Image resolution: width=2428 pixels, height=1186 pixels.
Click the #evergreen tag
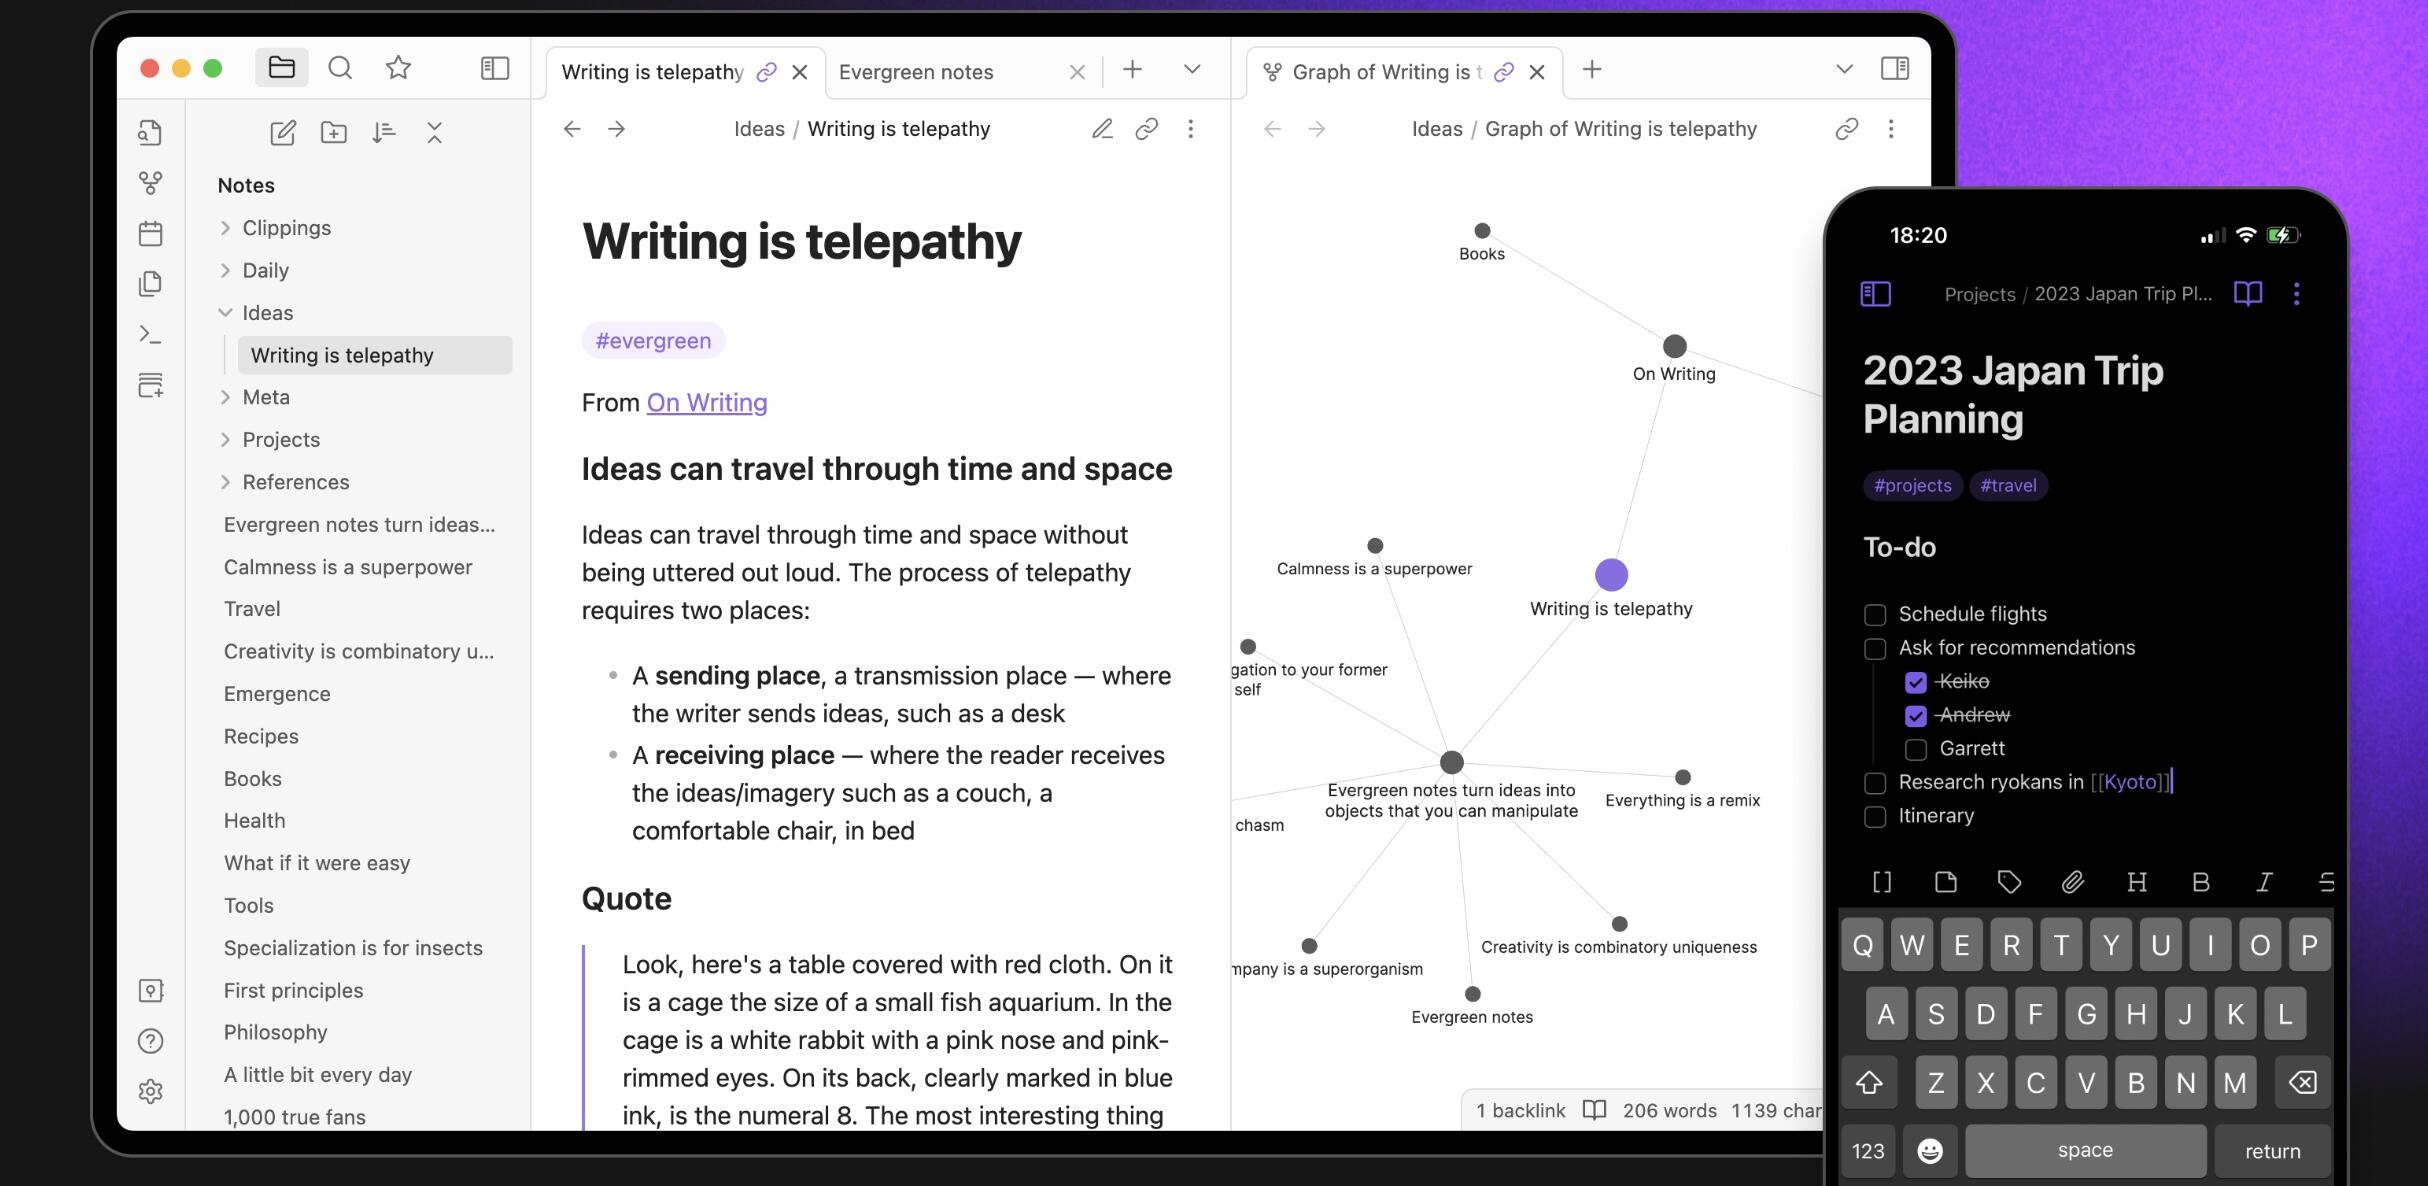[x=653, y=341]
